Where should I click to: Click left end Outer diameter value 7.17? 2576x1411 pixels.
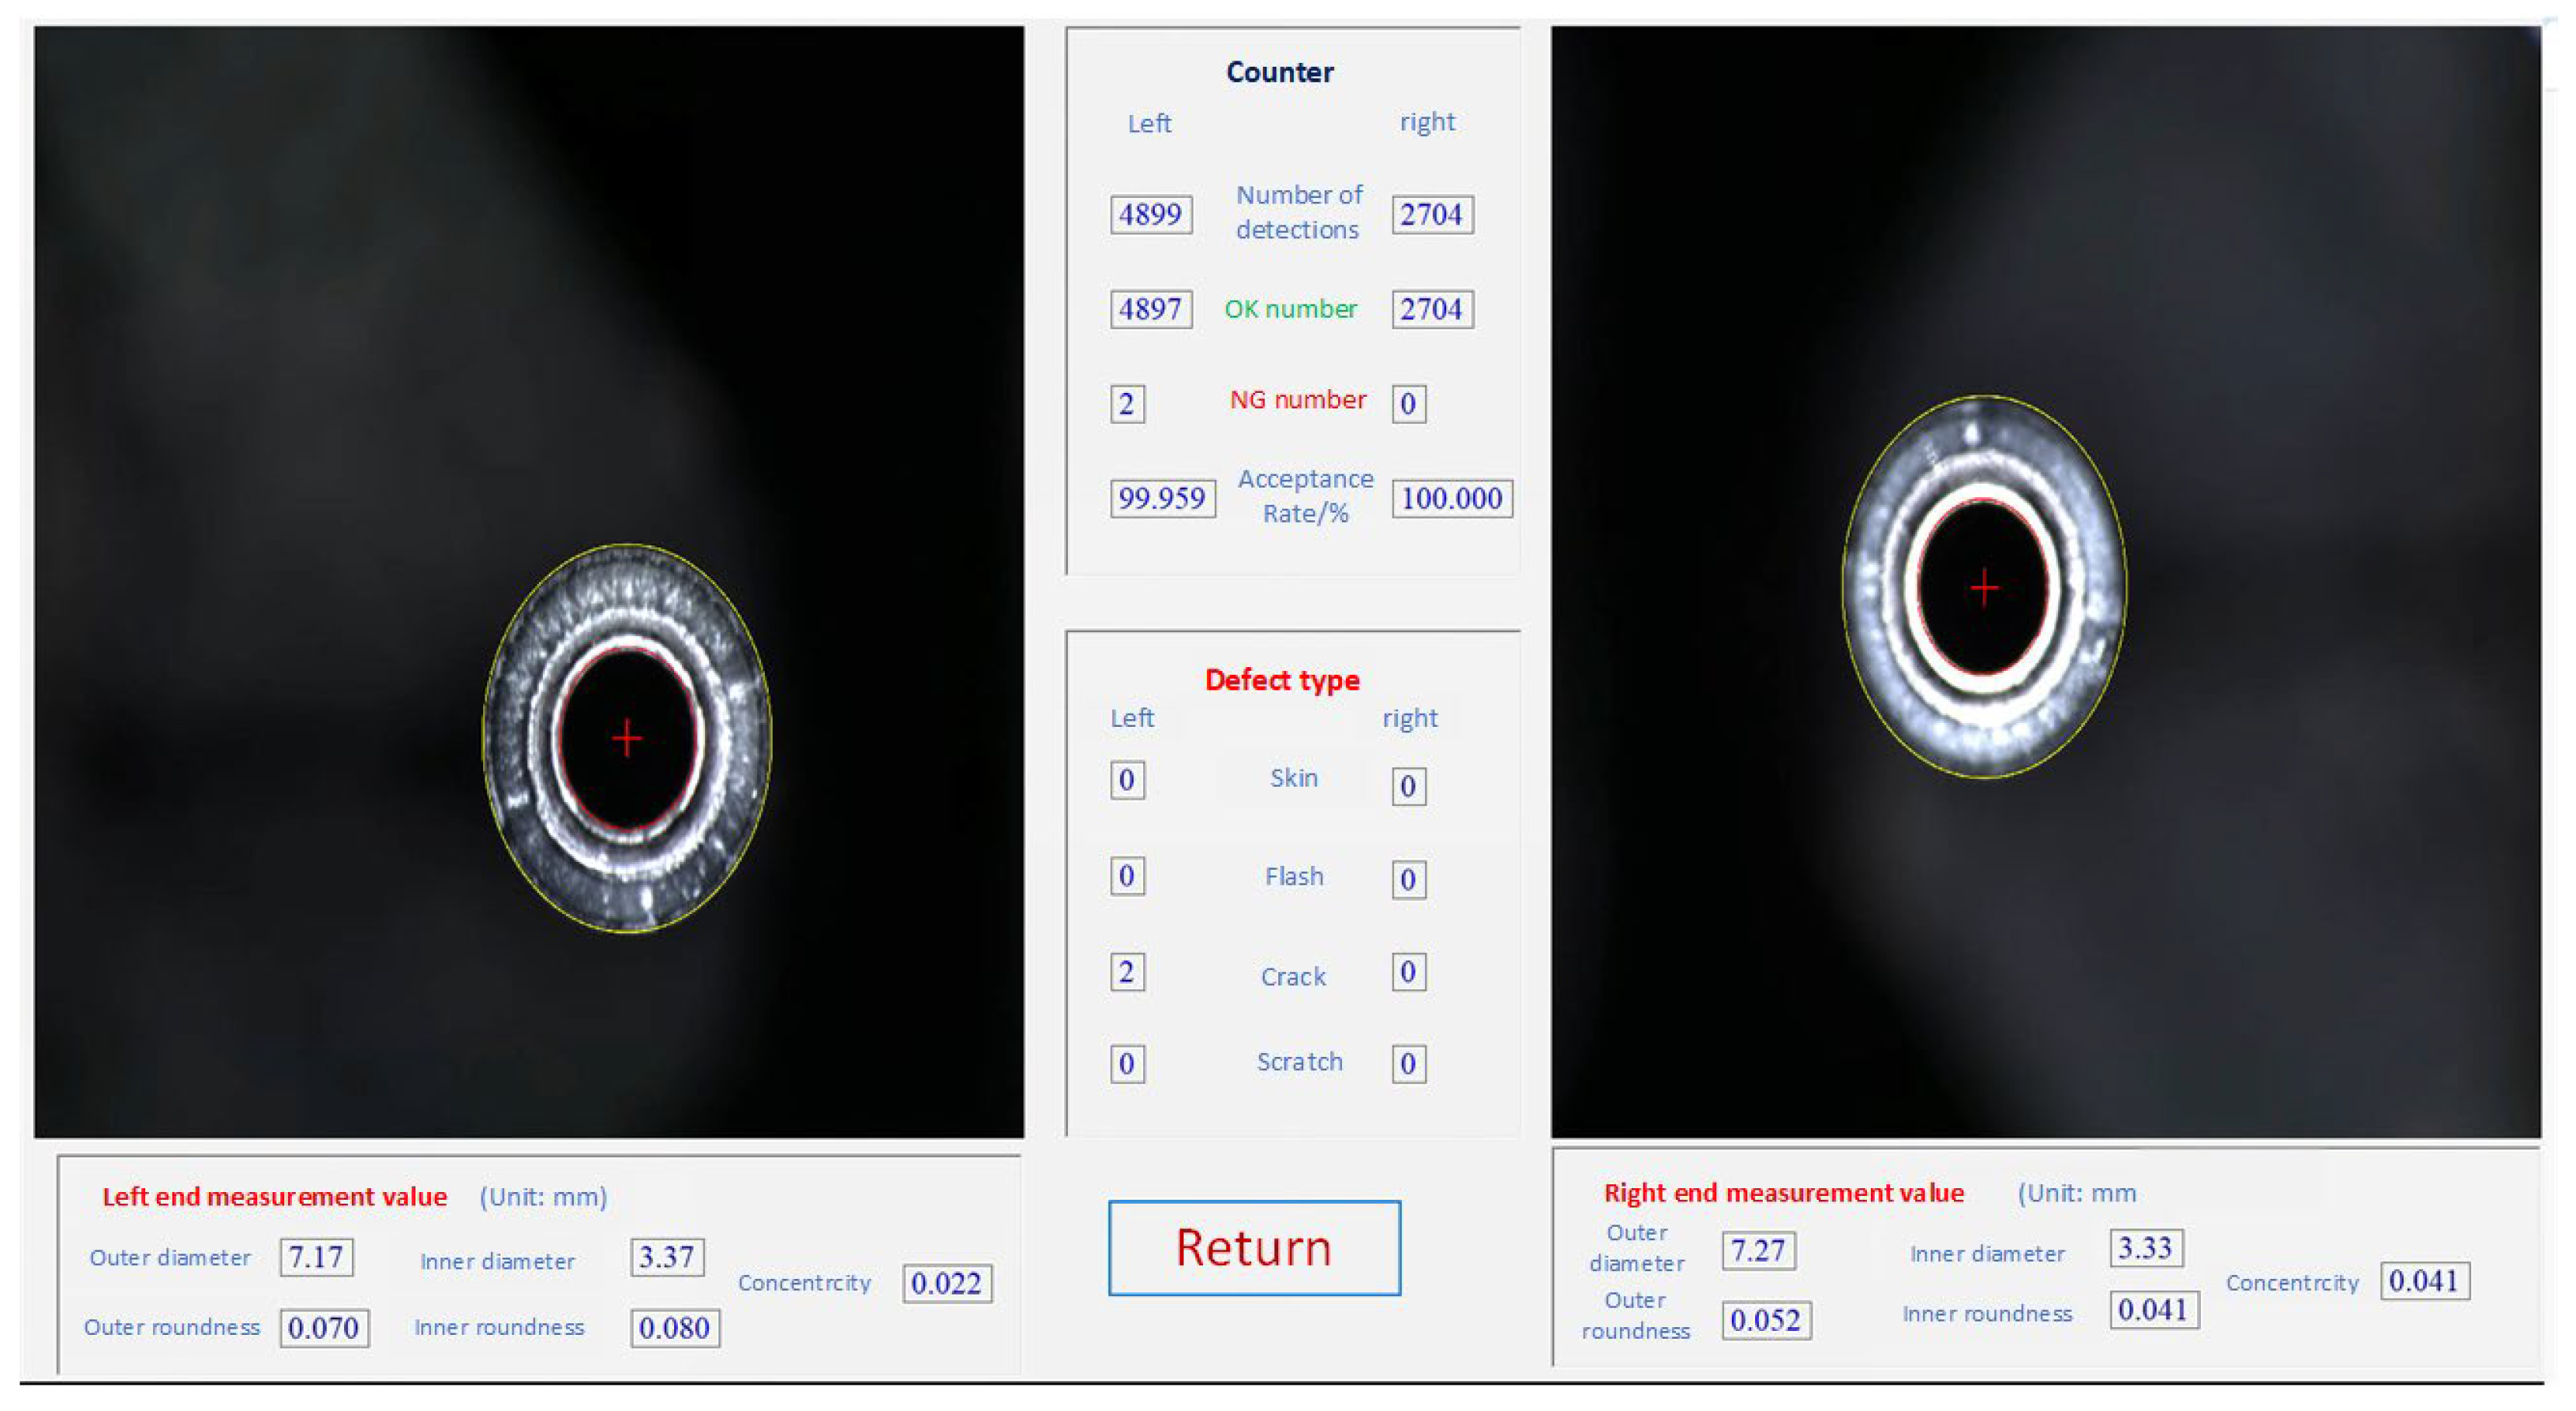[316, 1257]
